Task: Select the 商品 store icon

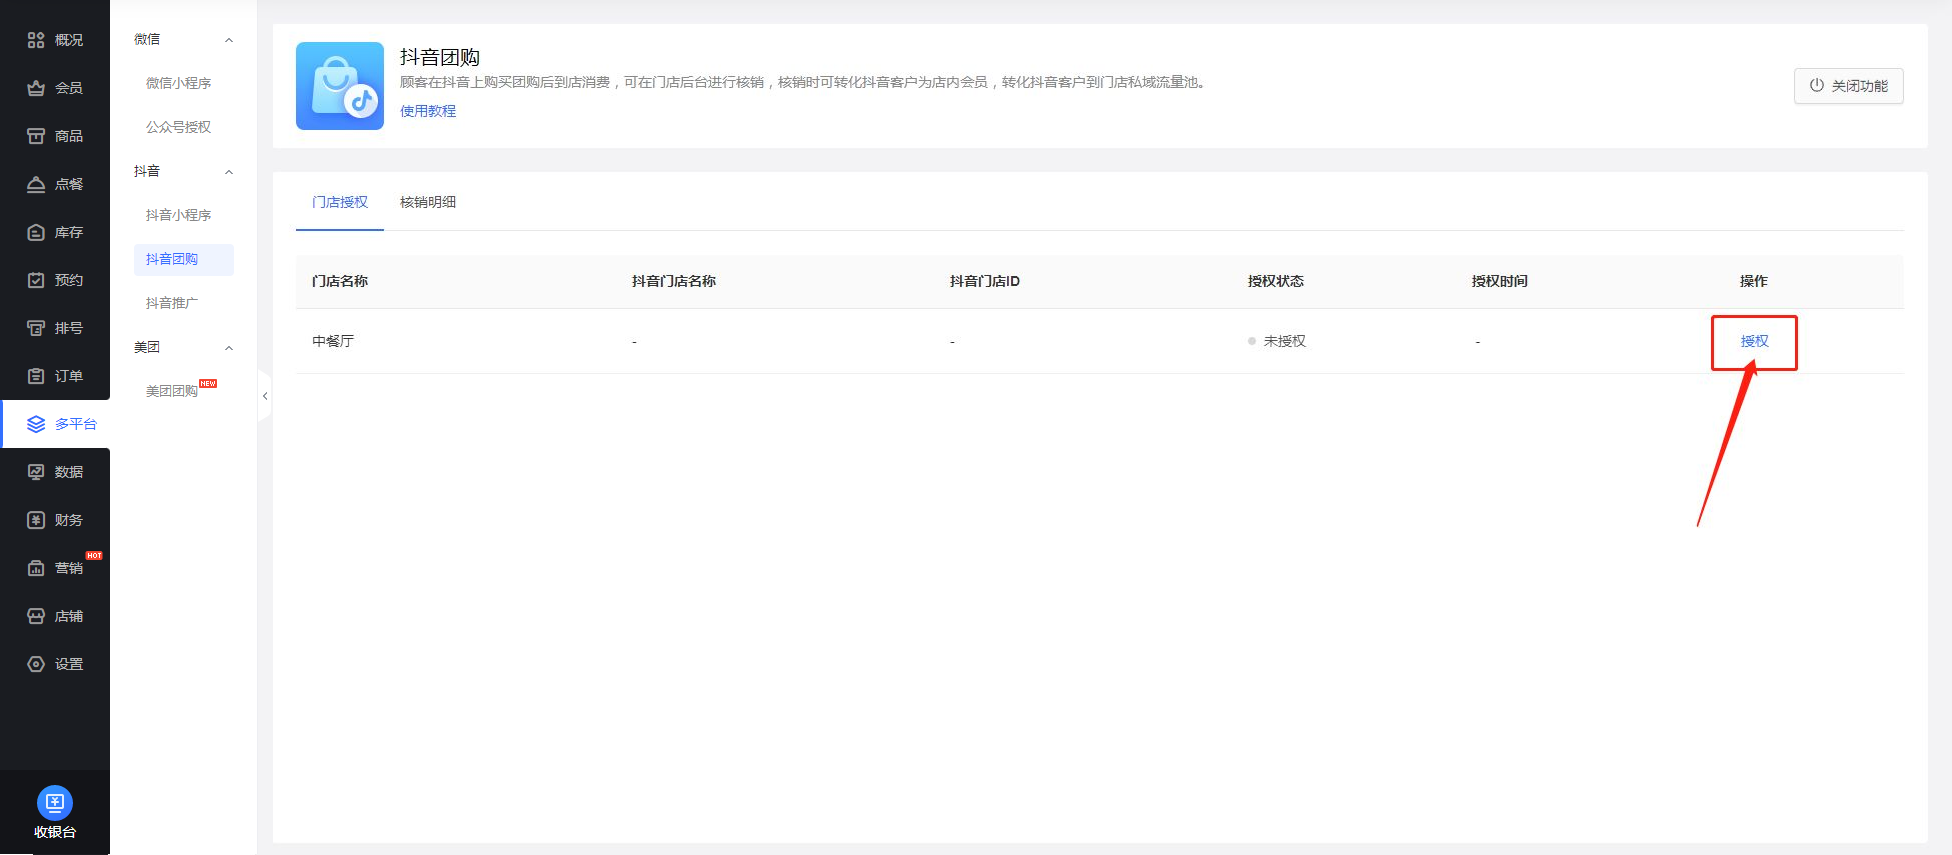Action: point(36,136)
